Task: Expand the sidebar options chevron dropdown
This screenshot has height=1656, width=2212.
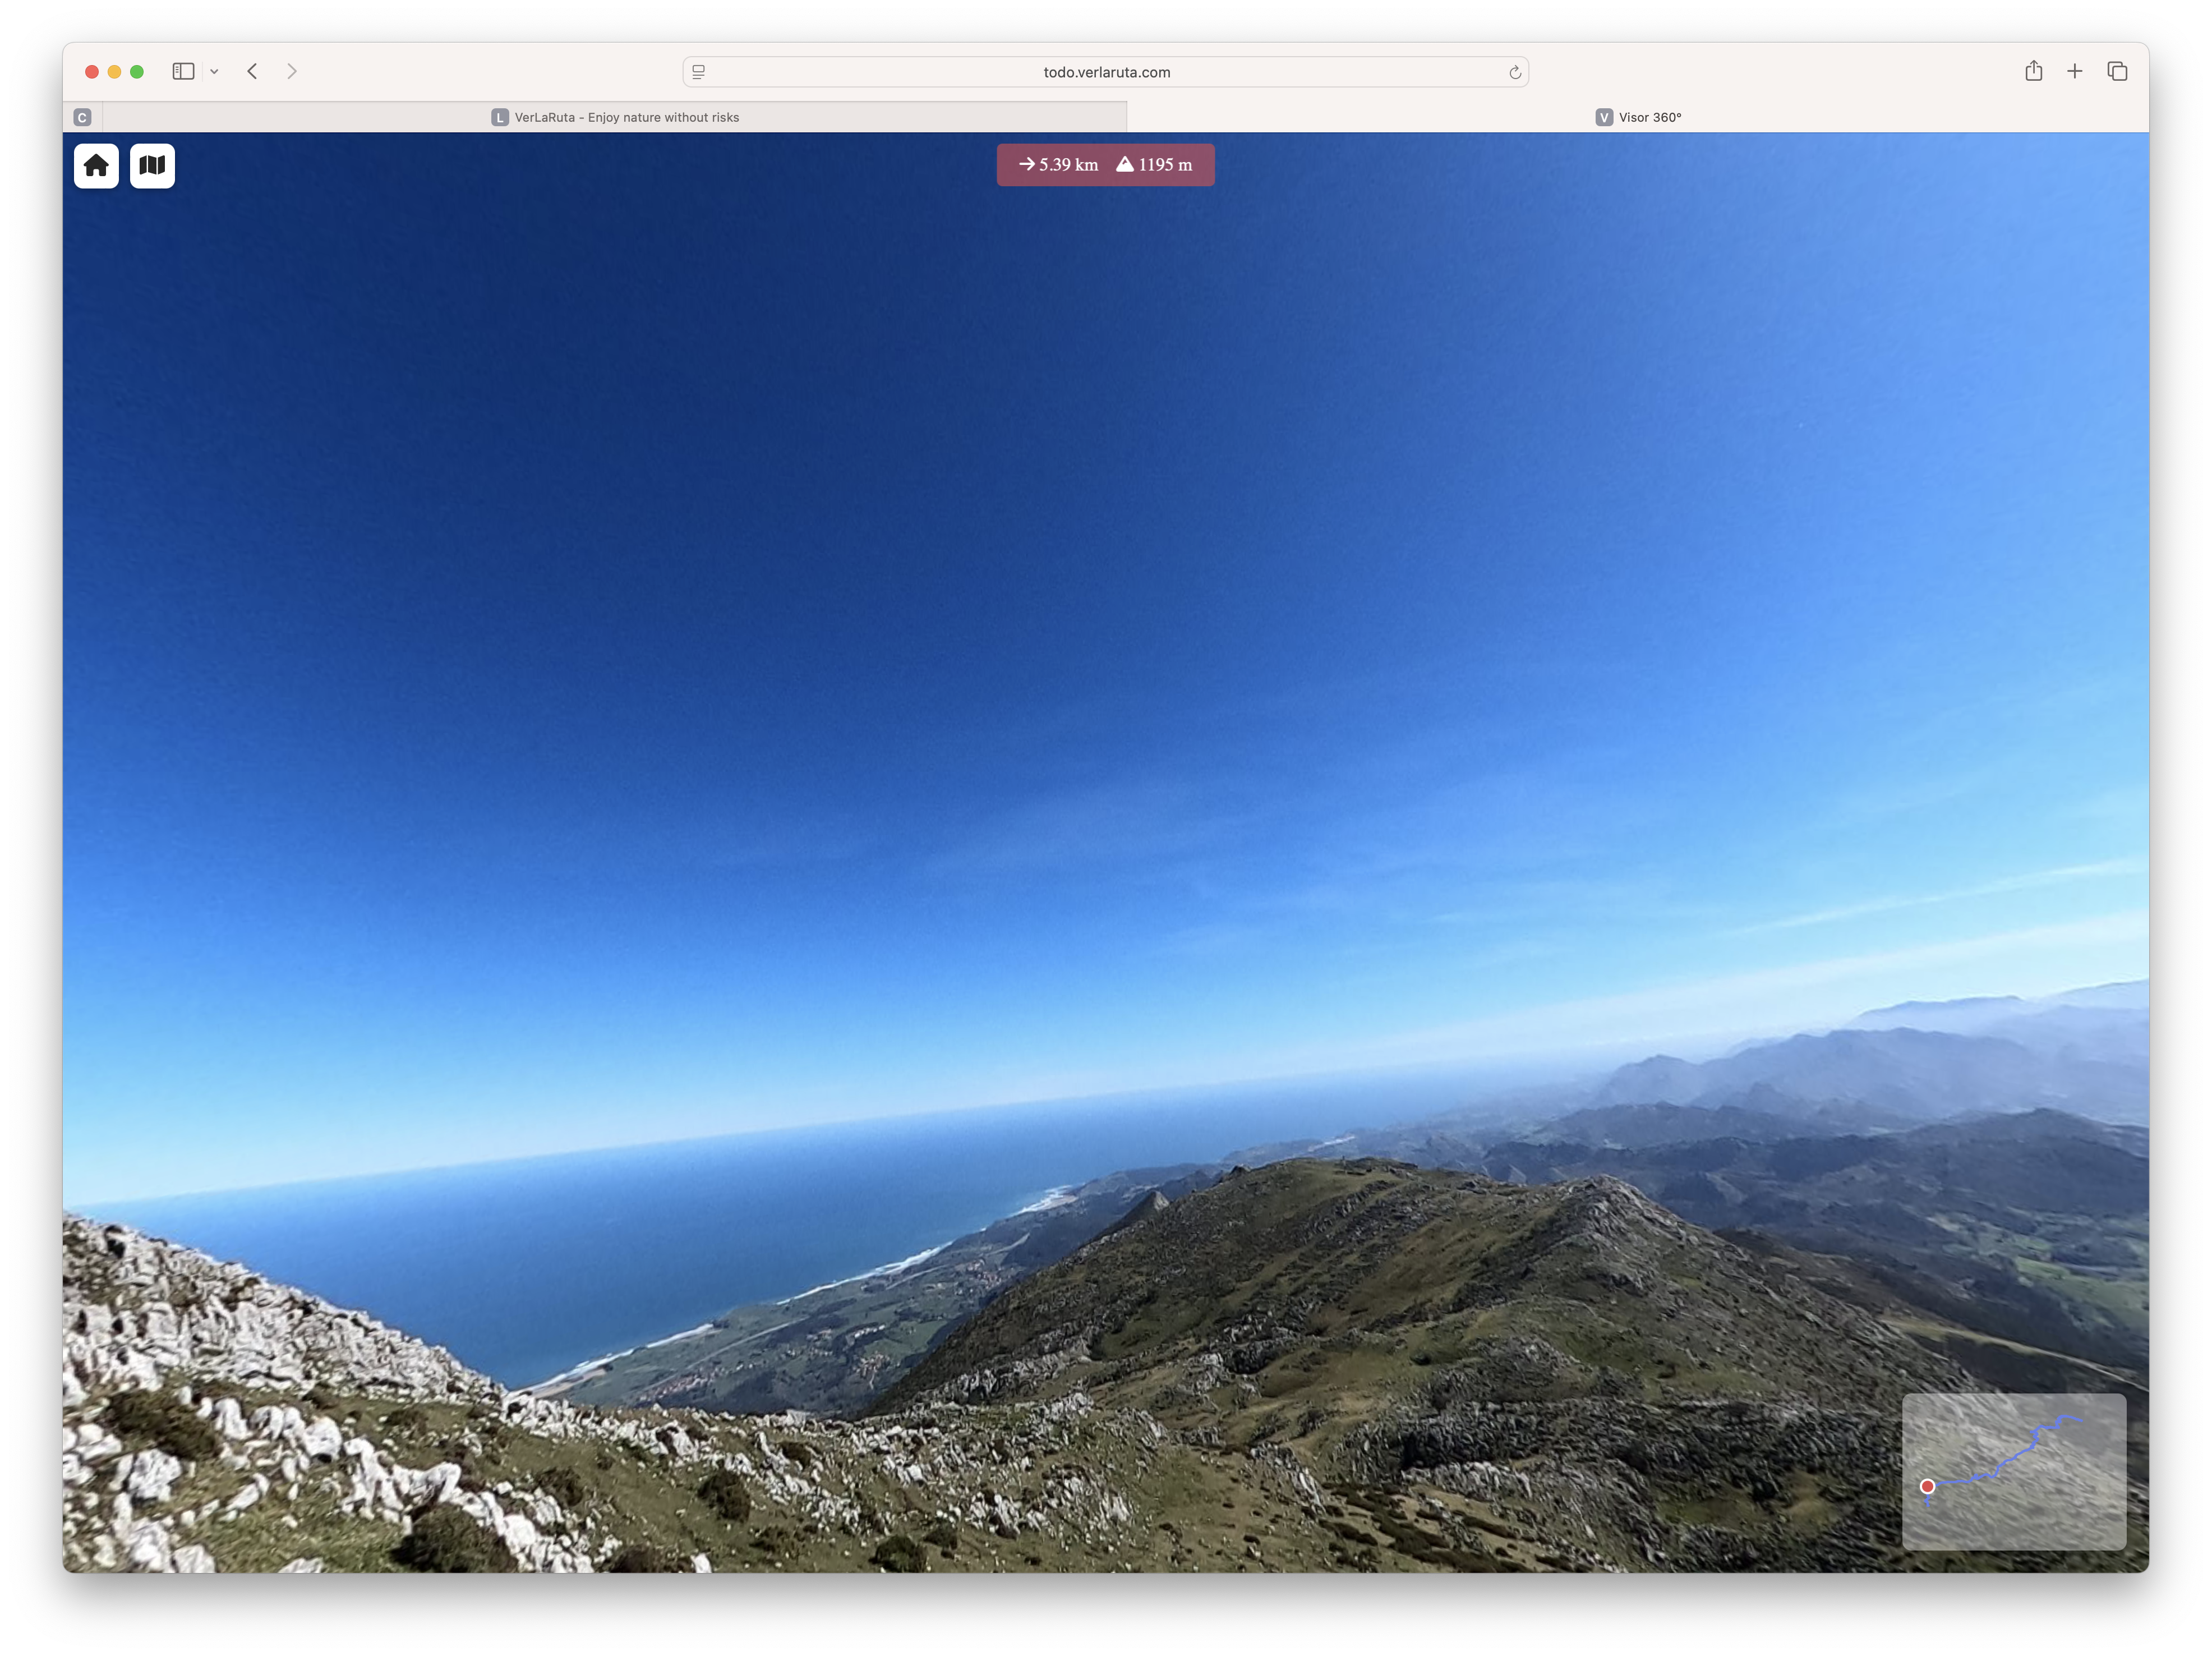Action: [214, 71]
